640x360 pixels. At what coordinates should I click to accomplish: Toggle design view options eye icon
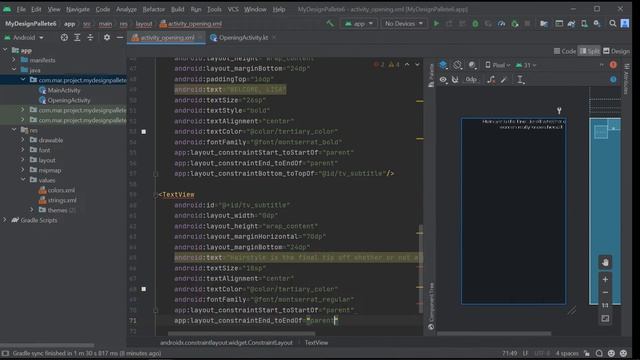click(x=443, y=80)
